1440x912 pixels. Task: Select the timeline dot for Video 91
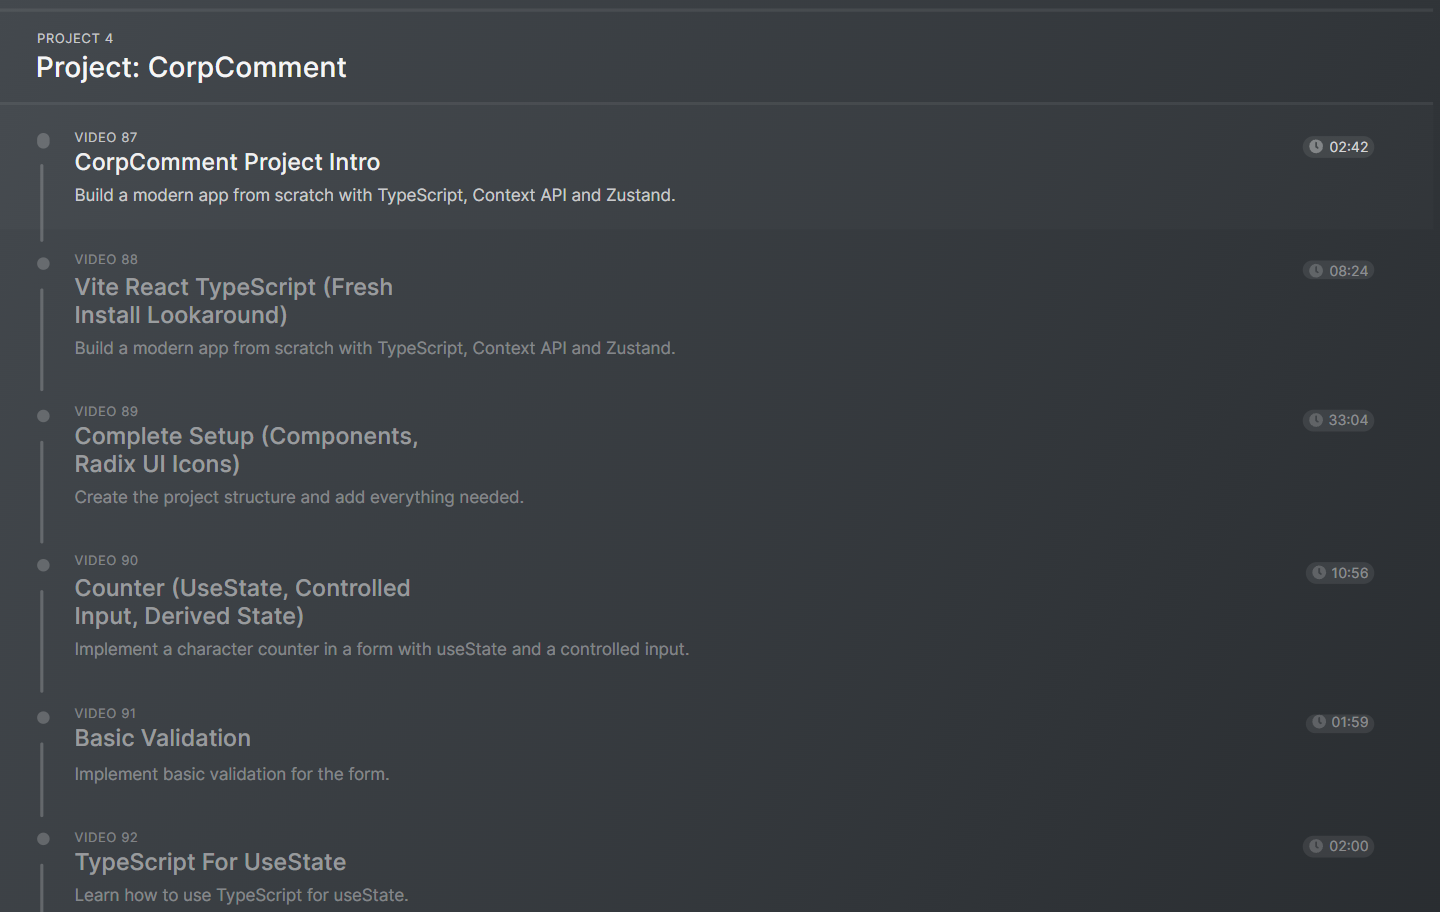(43, 717)
